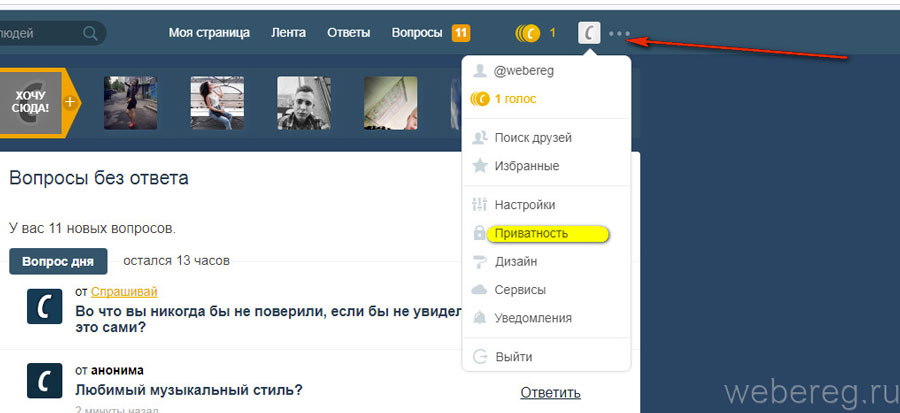Click the Избранные star menu item
This screenshot has width=900, height=413.
click(526, 166)
